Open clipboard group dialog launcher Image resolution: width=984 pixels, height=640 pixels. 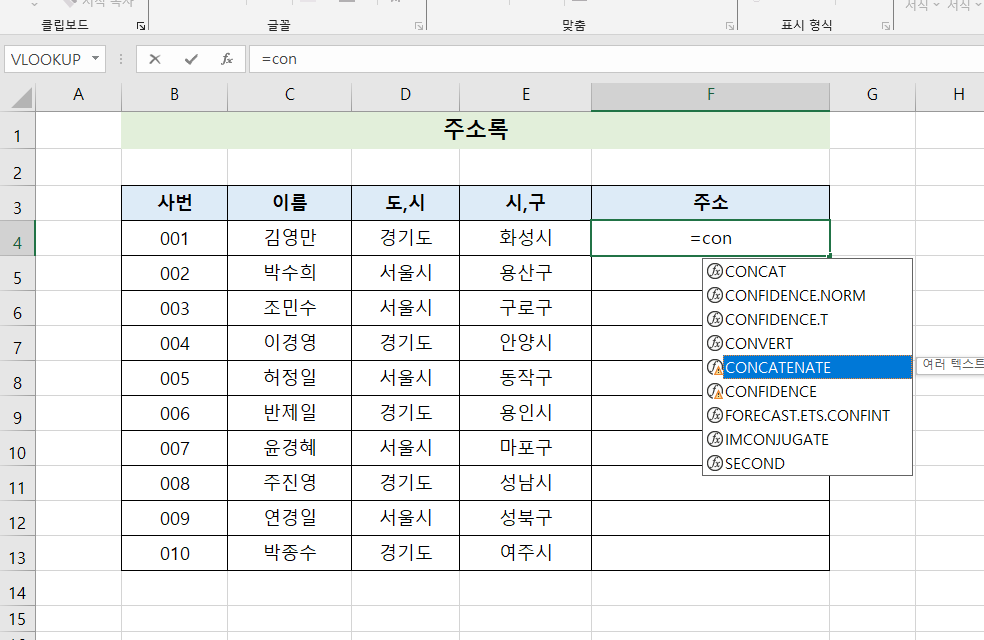pyautogui.click(x=141, y=26)
